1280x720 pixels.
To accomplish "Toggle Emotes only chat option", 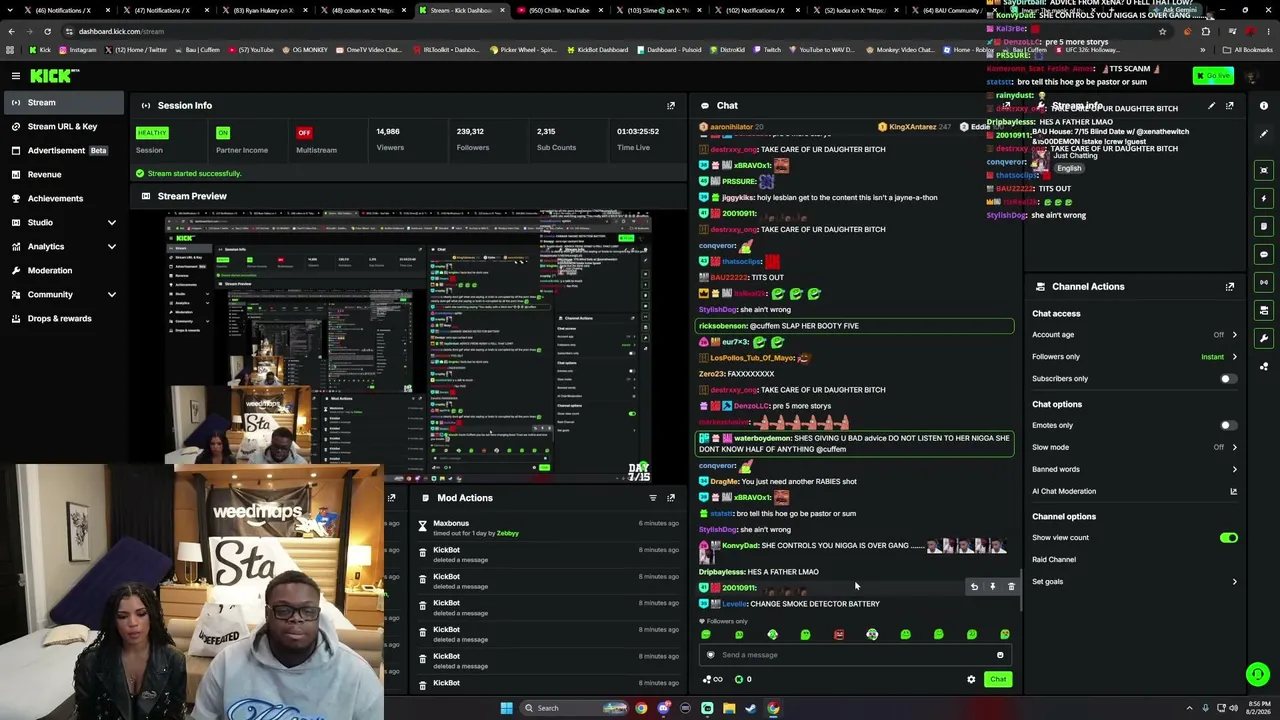I will [x=1228, y=425].
